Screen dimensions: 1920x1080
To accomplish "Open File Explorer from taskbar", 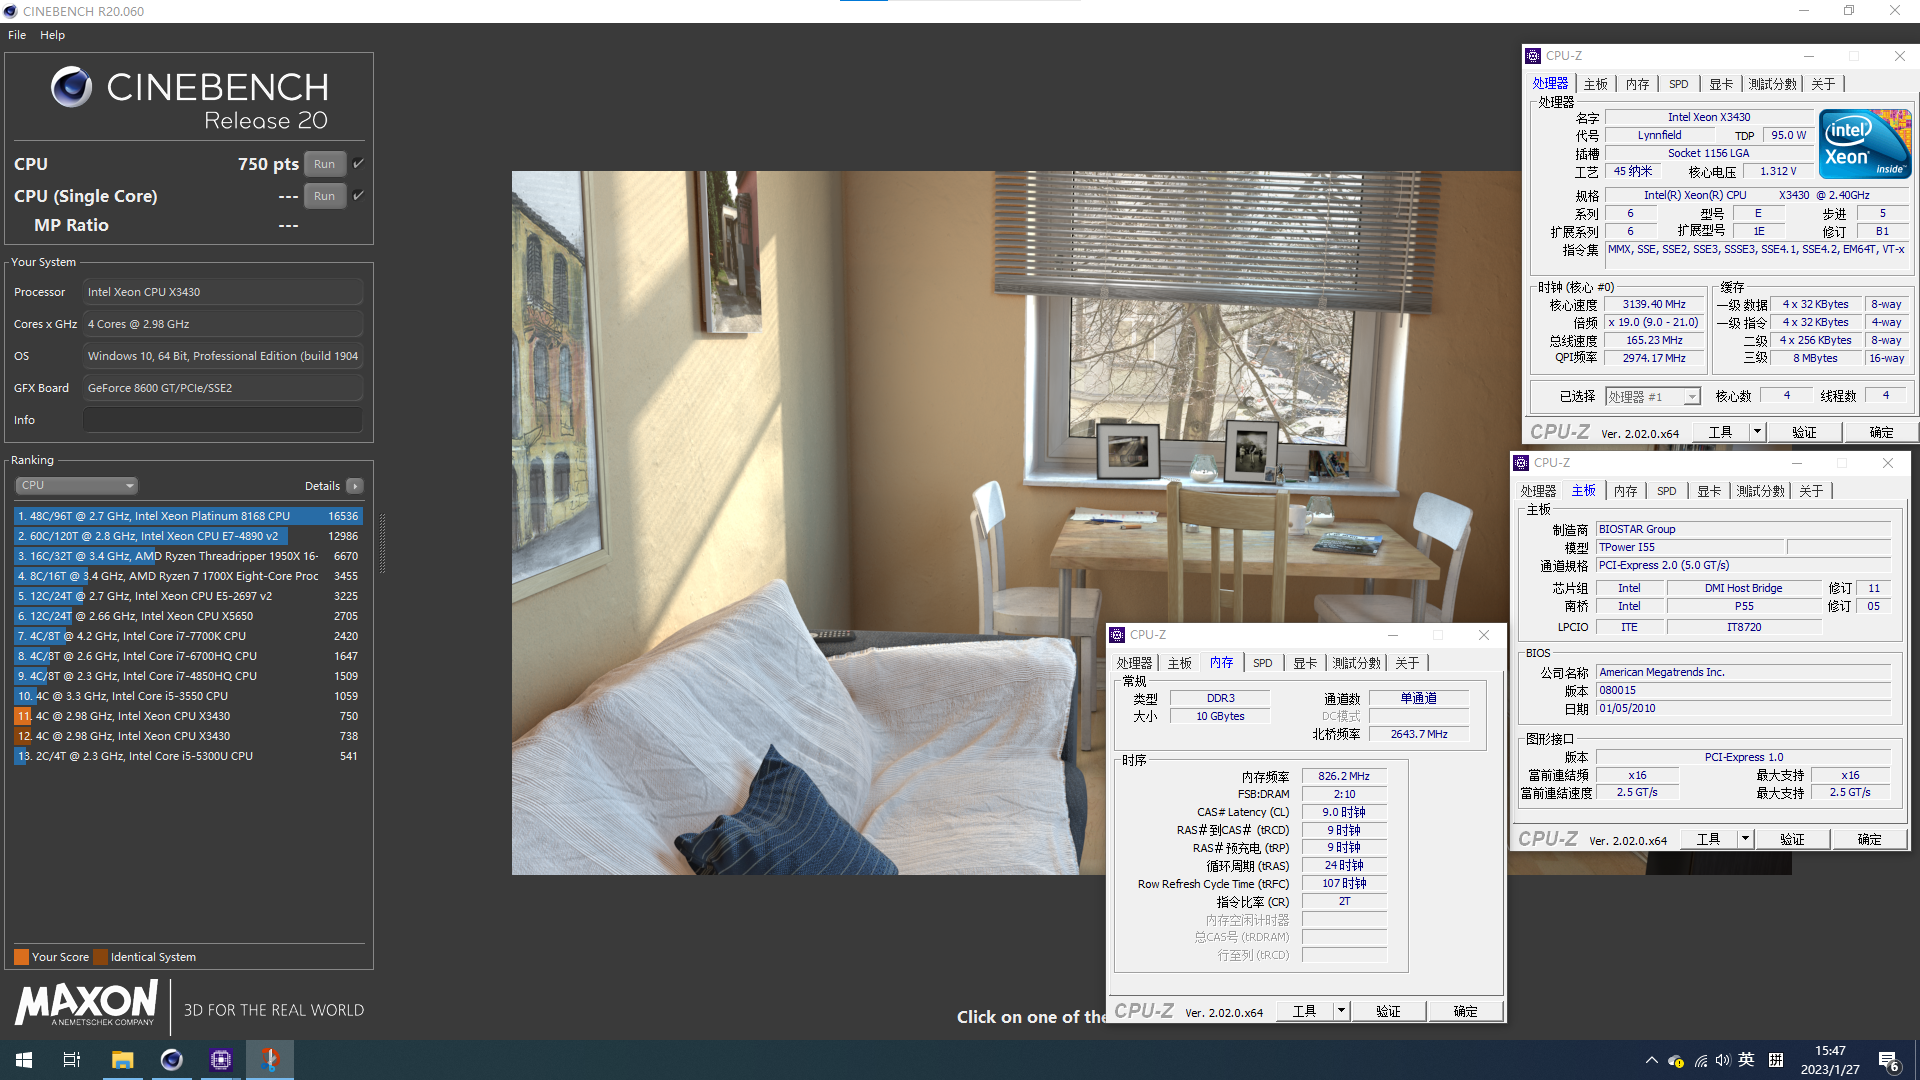I will click(x=122, y=1060).
